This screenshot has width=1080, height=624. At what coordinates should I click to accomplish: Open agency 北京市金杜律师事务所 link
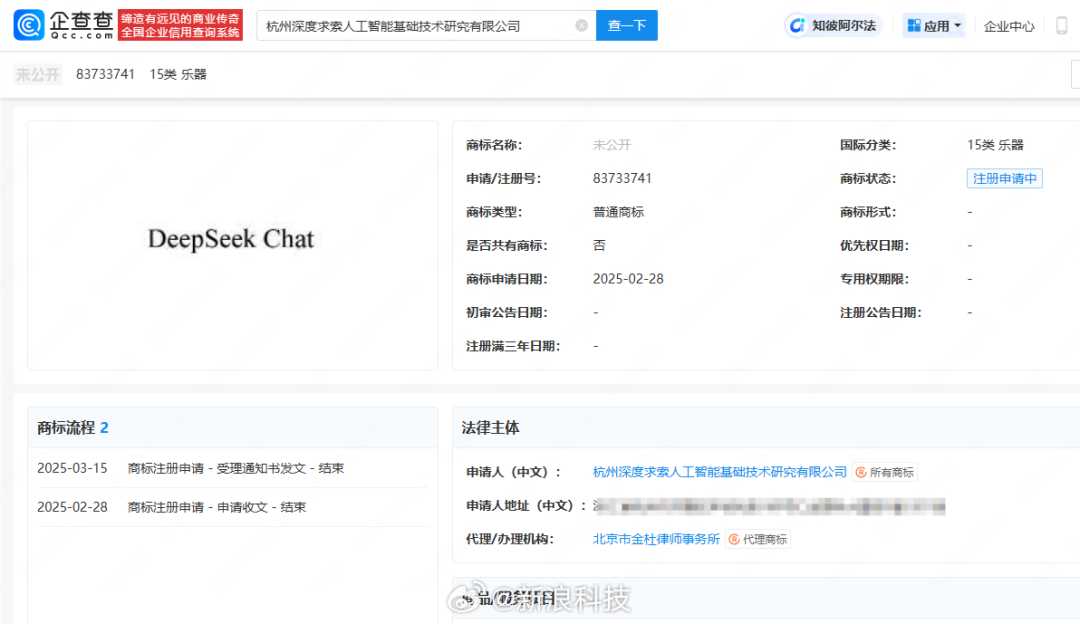click(x=656, y=539)
